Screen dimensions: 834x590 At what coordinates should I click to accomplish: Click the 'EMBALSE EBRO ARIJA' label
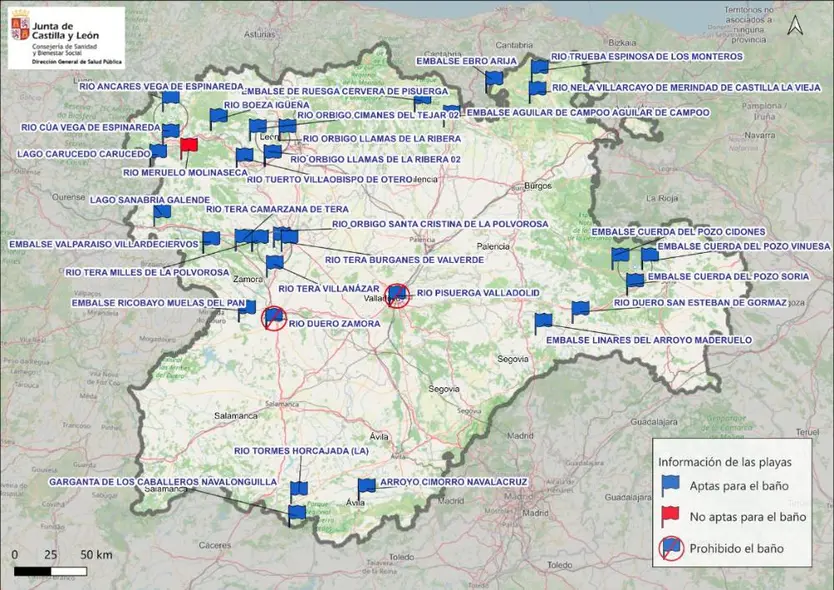tap(466, 62)
